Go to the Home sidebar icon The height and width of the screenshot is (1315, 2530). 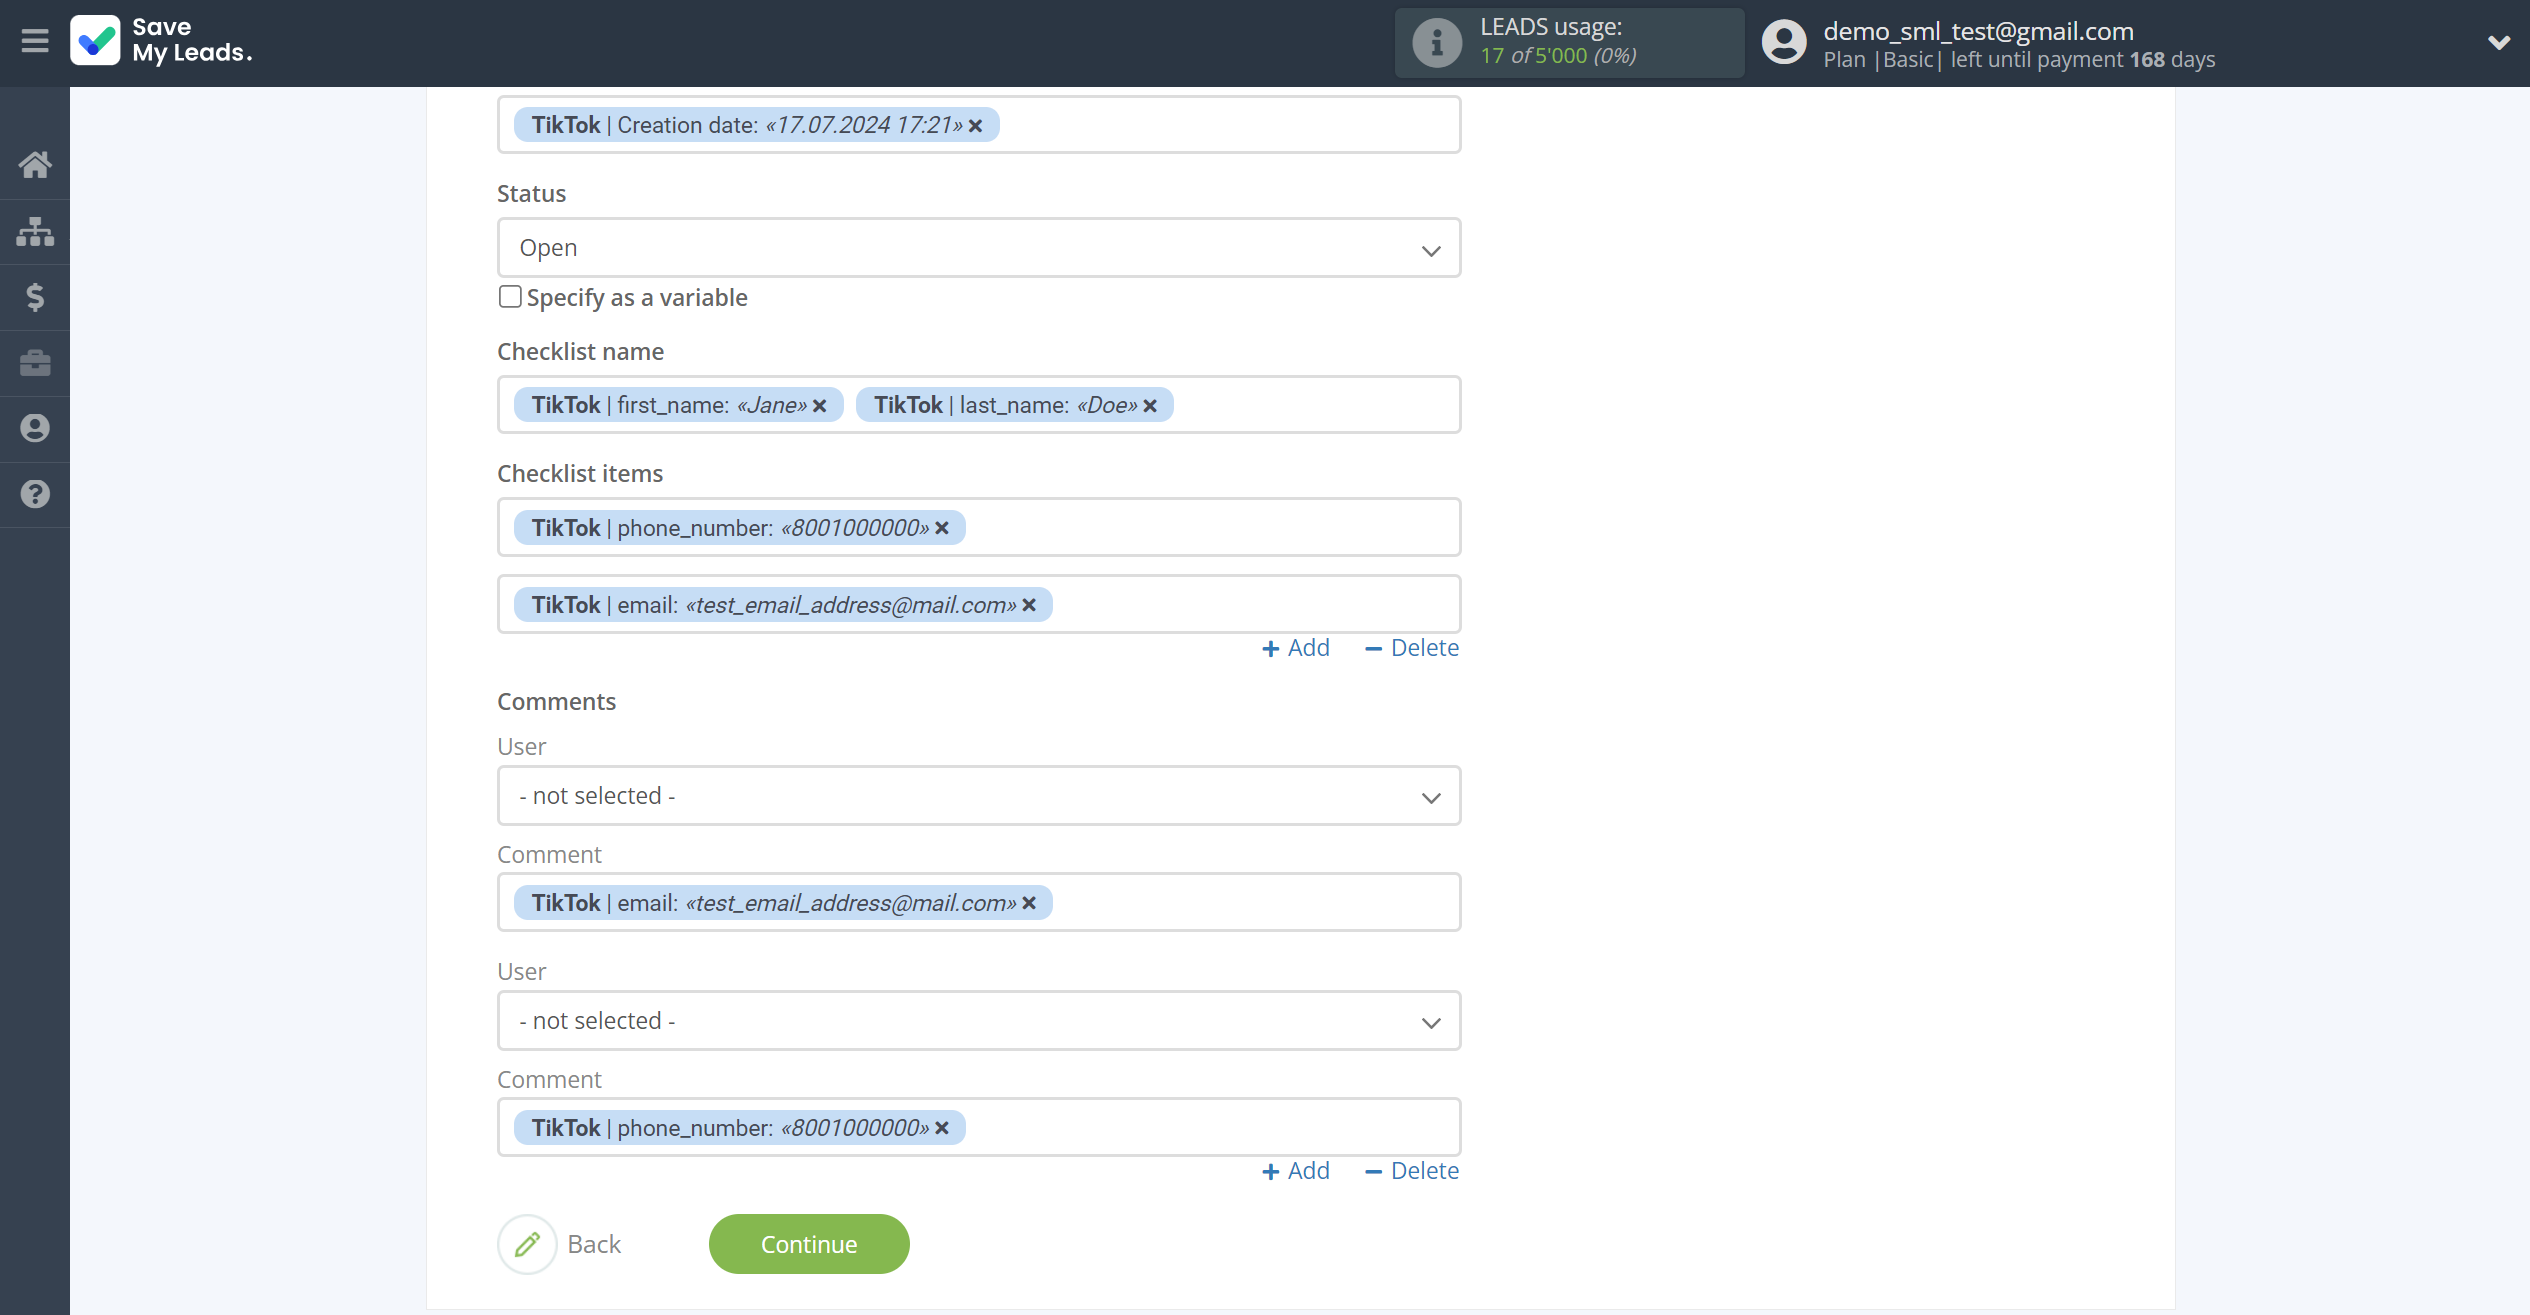pyautogui.click(x=35, y=165)
